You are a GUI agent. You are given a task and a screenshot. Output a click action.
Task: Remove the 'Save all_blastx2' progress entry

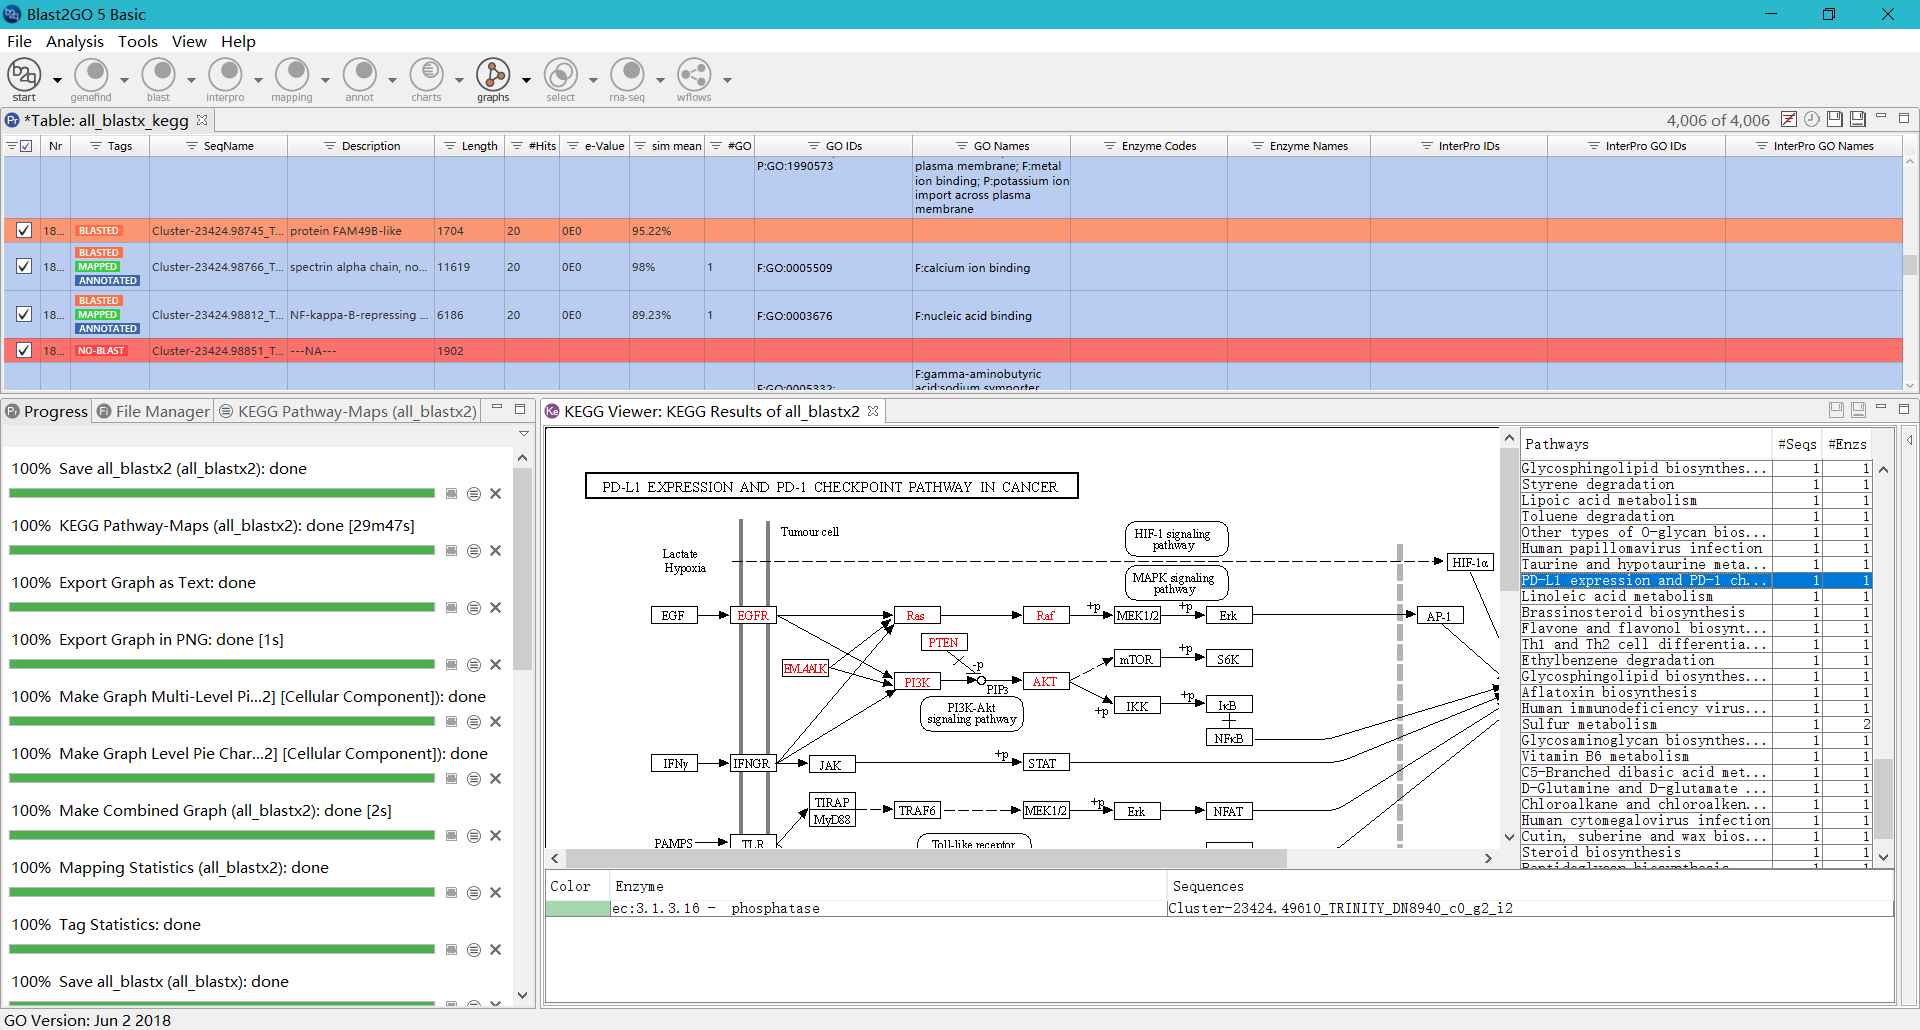coord(495,494)
